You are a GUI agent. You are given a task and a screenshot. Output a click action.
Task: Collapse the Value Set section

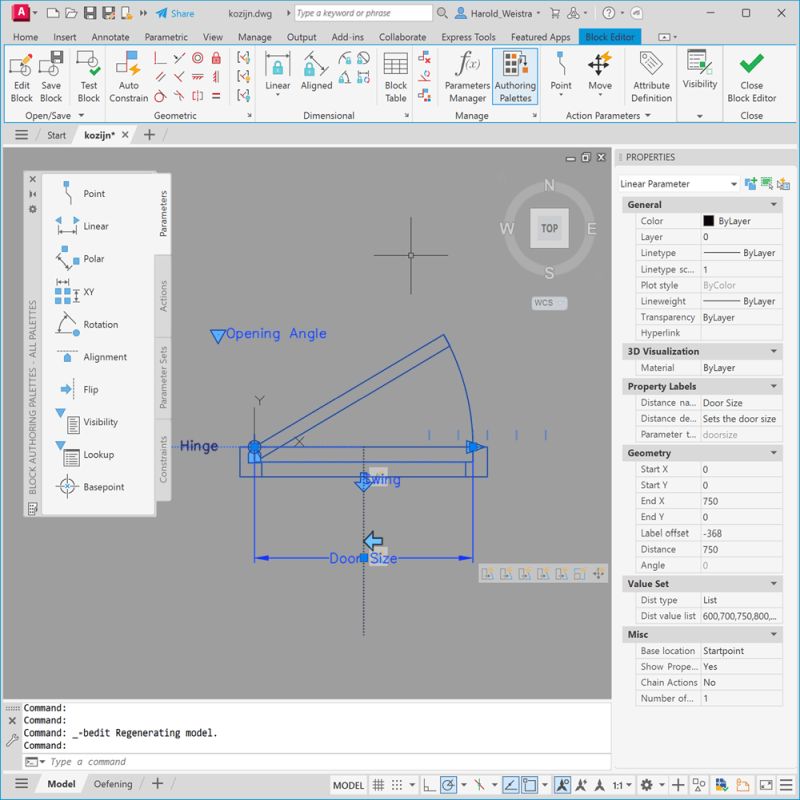pyautogui.click(x=773, y=584)
